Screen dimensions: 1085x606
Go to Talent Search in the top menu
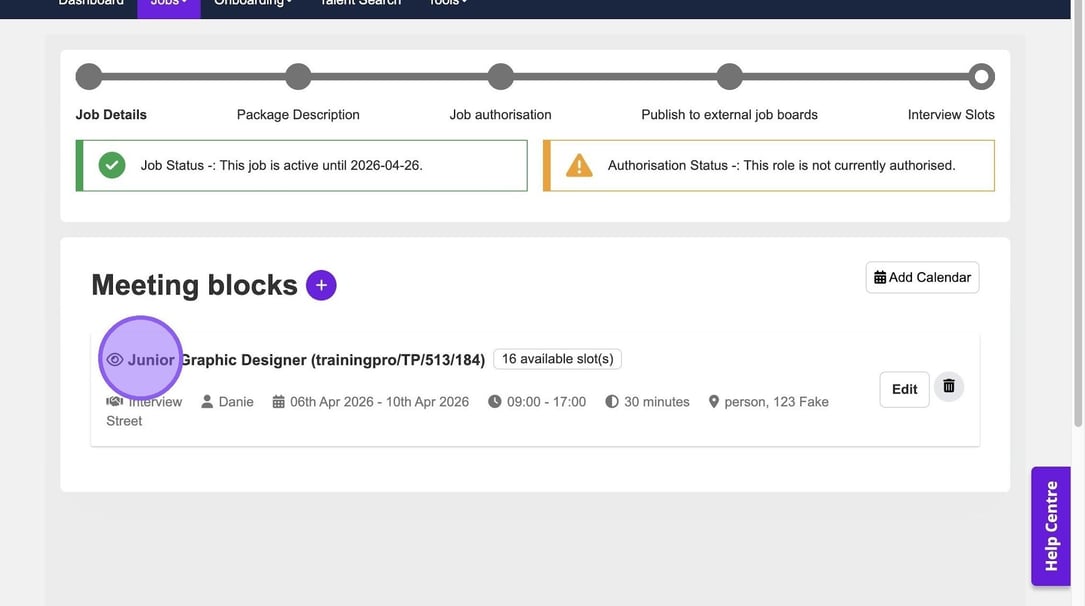click(360, 4)
